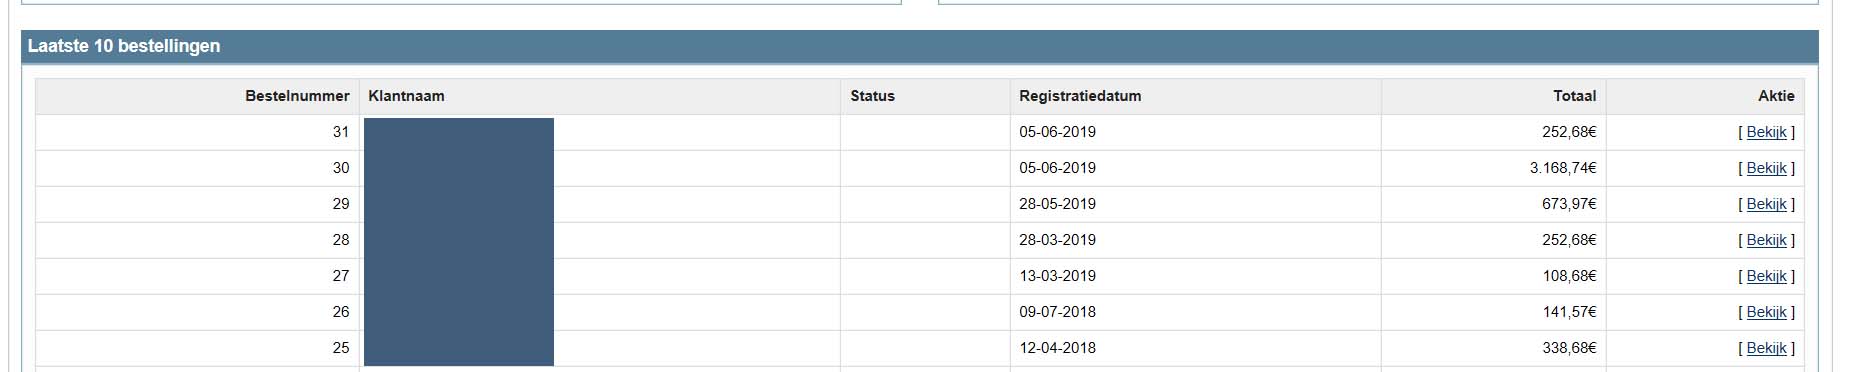Select the 09-07-2018 date cell
The height and width of the screenshot is (372, 1863).
(1195, 312)
